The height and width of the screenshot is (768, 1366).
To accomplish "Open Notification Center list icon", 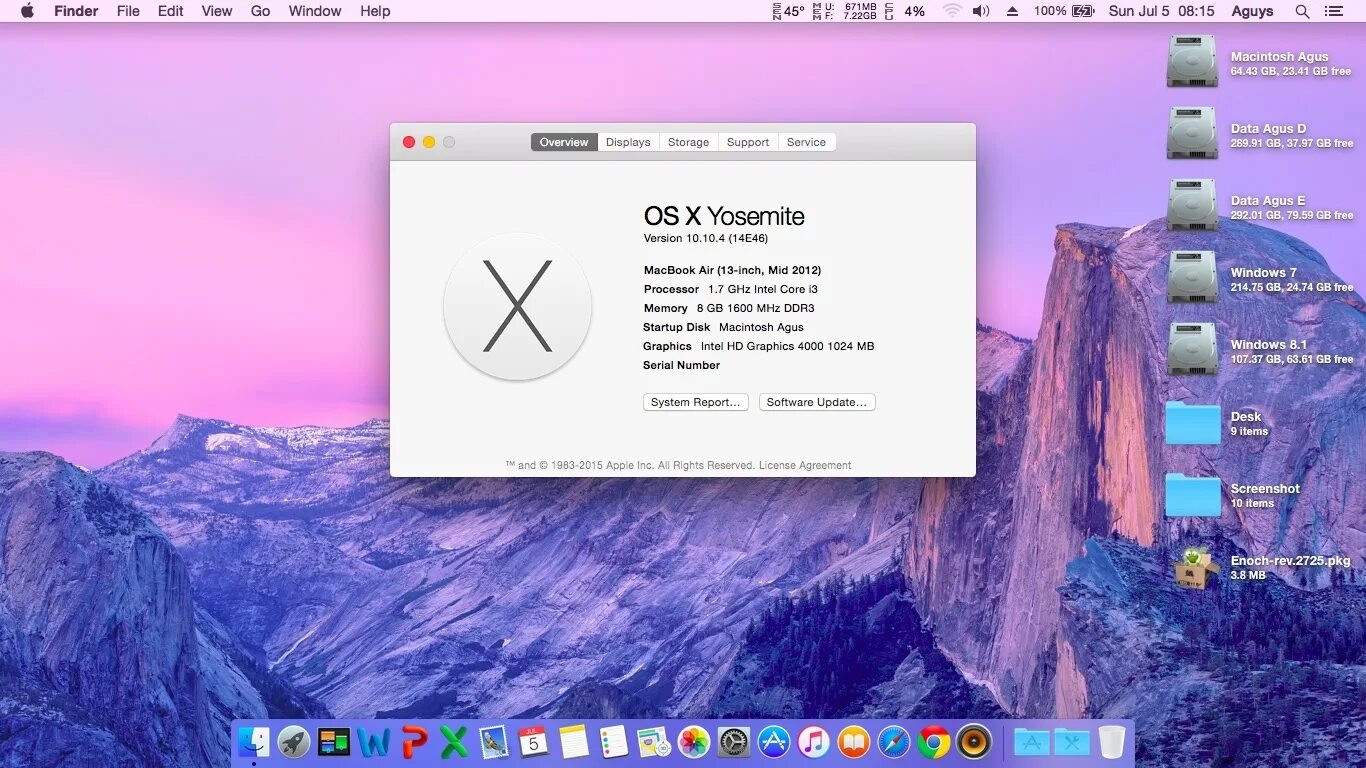I will click(x=1333, y=11).
